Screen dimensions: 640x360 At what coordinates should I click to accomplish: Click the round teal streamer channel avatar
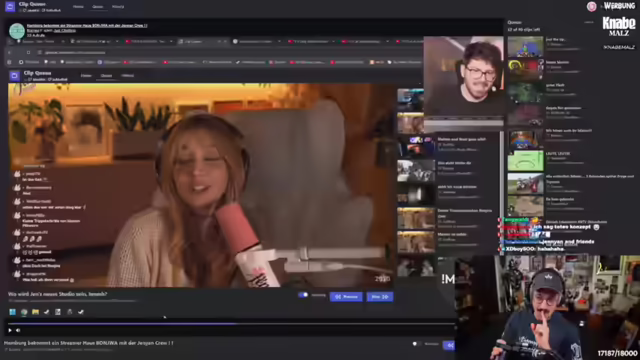pos(17,31)
